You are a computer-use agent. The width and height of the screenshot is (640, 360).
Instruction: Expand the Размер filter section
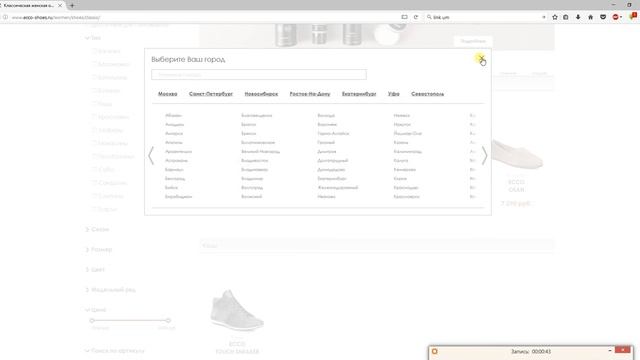[x=98, y=249]
